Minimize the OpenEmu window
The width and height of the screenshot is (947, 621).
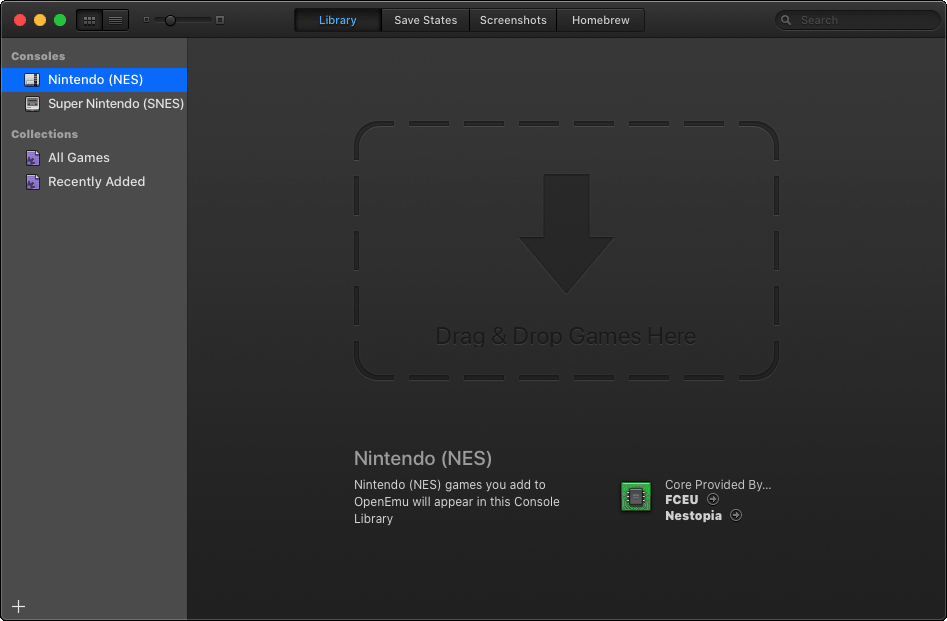[x=40, y=20]
